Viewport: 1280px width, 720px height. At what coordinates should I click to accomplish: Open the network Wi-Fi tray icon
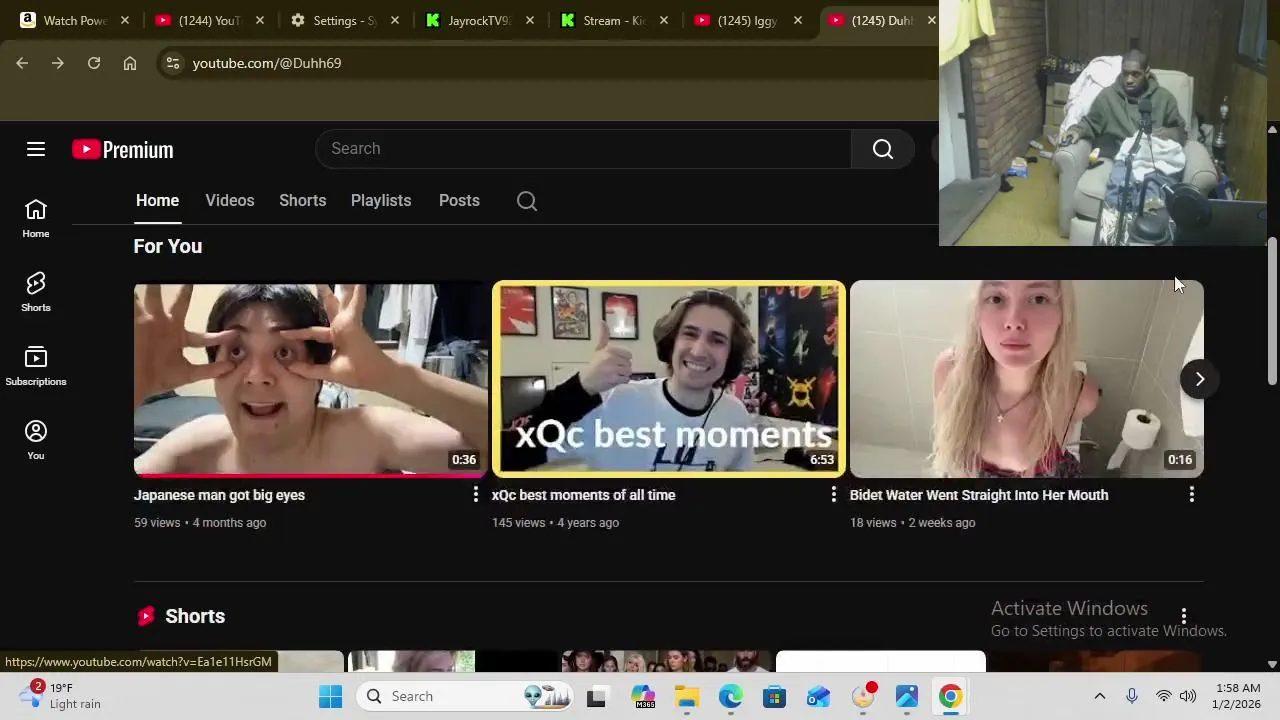1164,696
